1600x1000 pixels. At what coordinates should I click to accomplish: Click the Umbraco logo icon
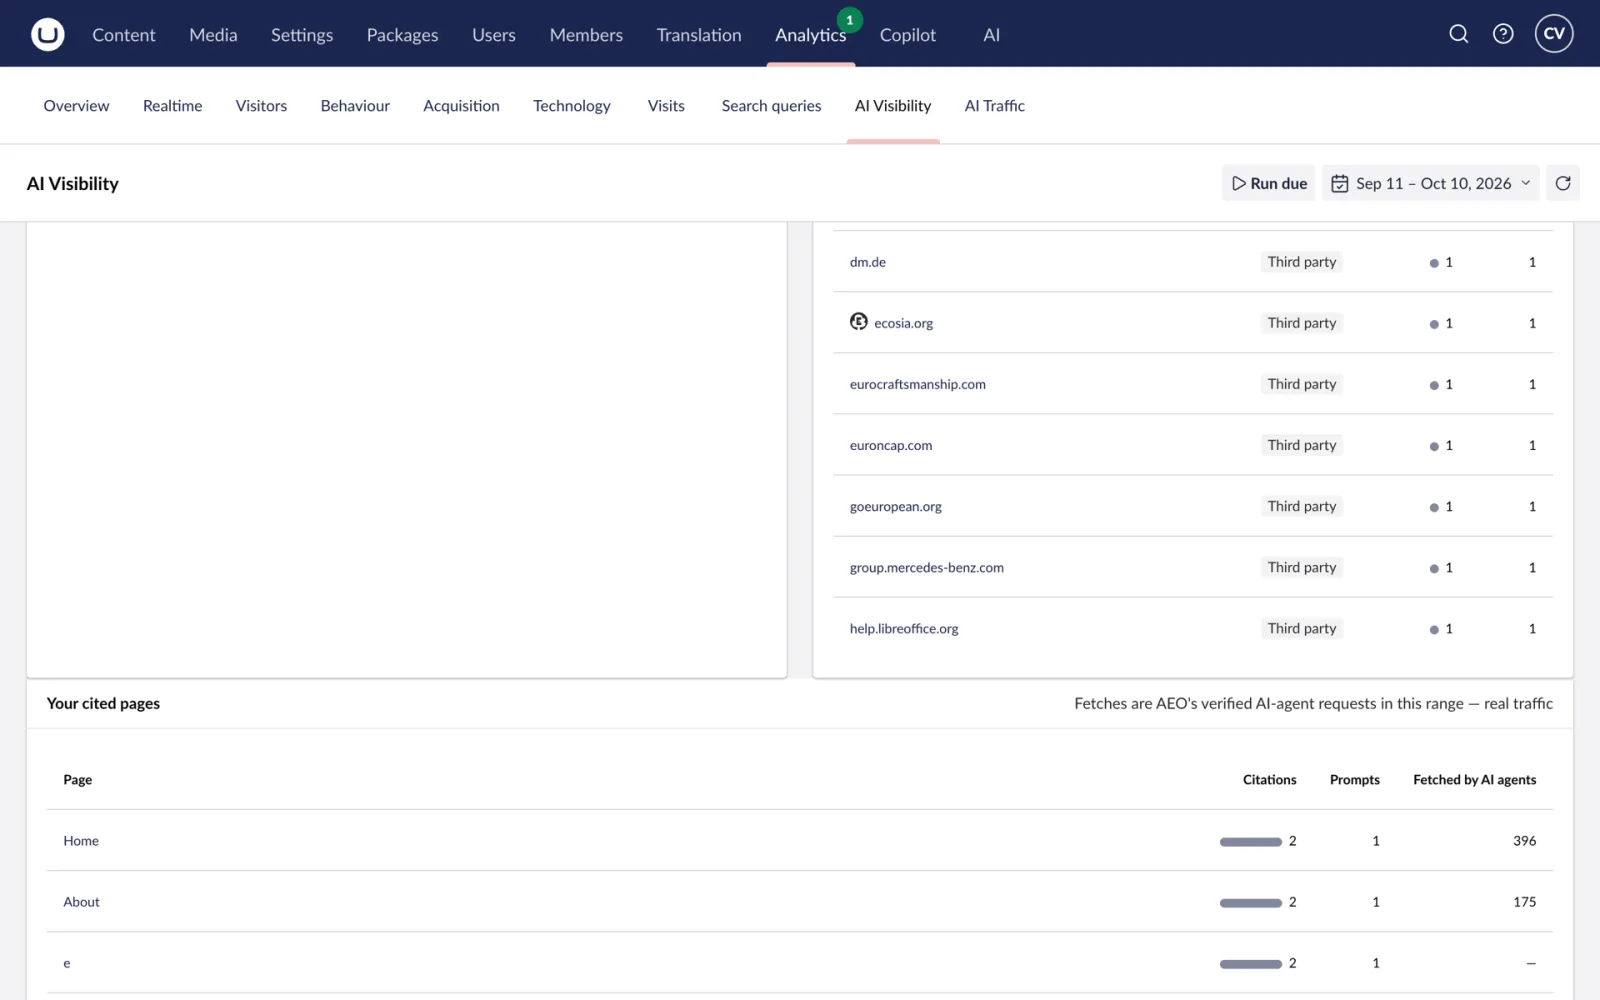(x=47, y=34)
